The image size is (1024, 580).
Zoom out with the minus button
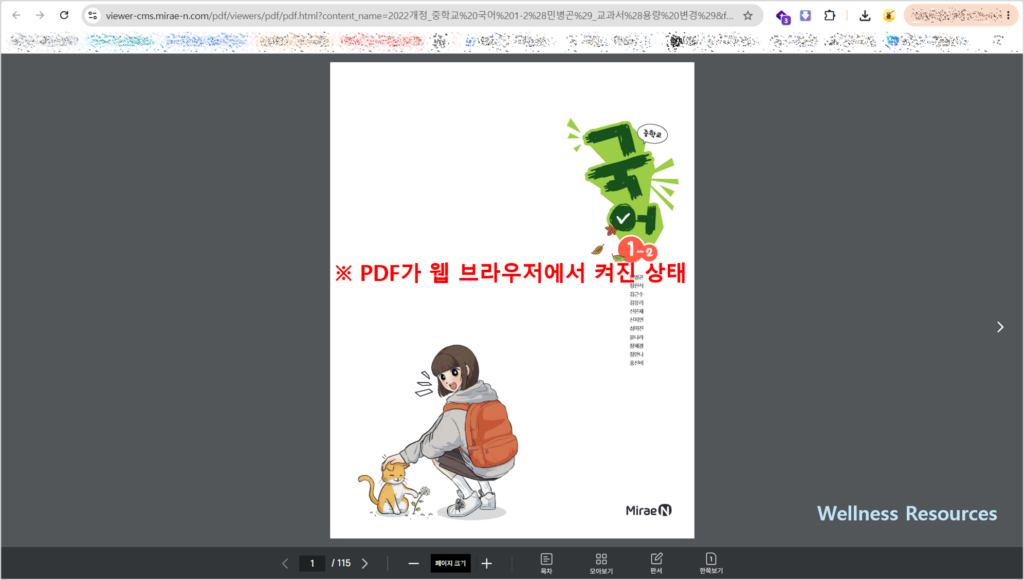tap(413, 563)
